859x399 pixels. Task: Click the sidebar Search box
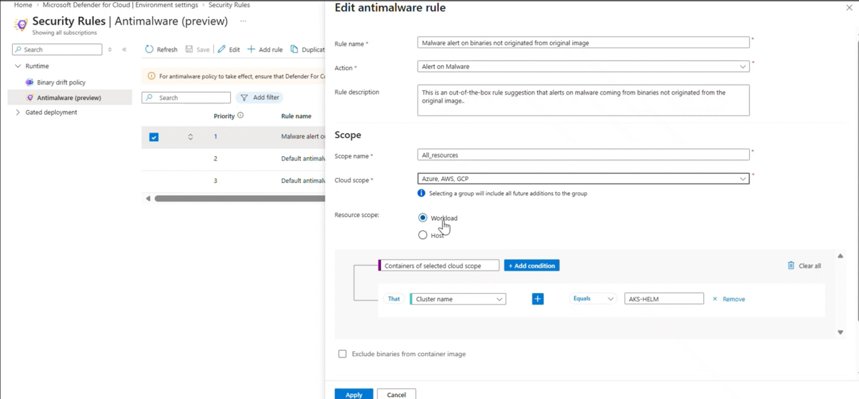click(57, 49)
